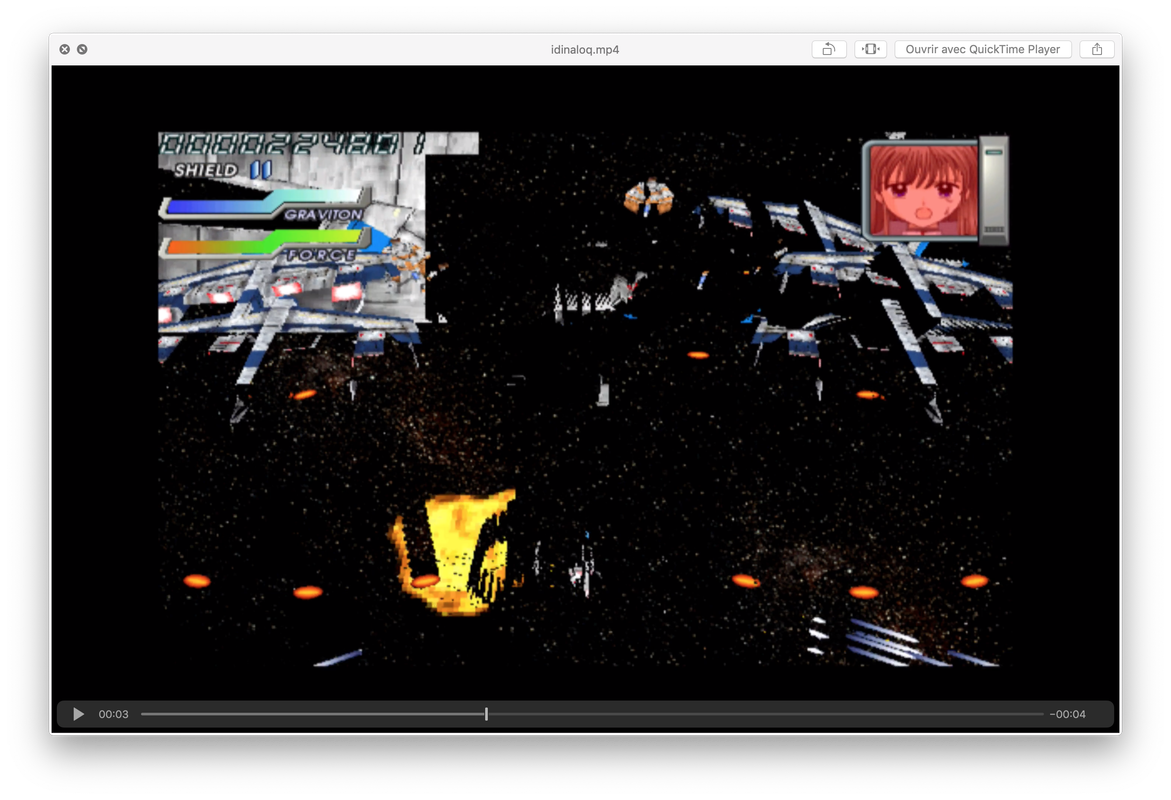1171x800 pixels.
Task: Toggle the remaining time -00:04 display
Action: 1068,714
